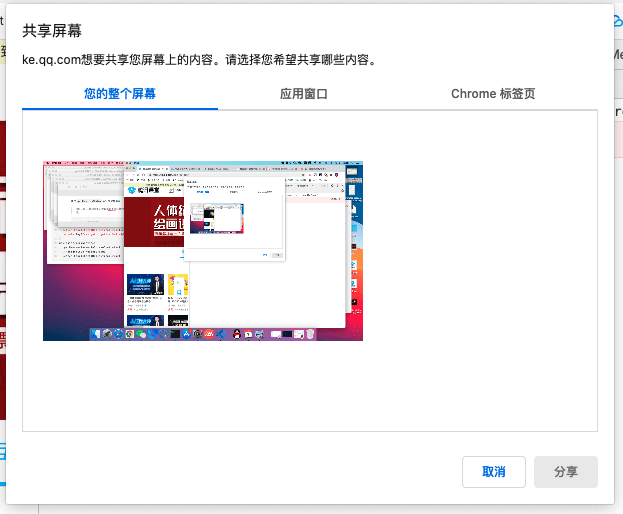
Task: Click the green WeChat icon in the preview dock
Action: (x=141, y=334)
